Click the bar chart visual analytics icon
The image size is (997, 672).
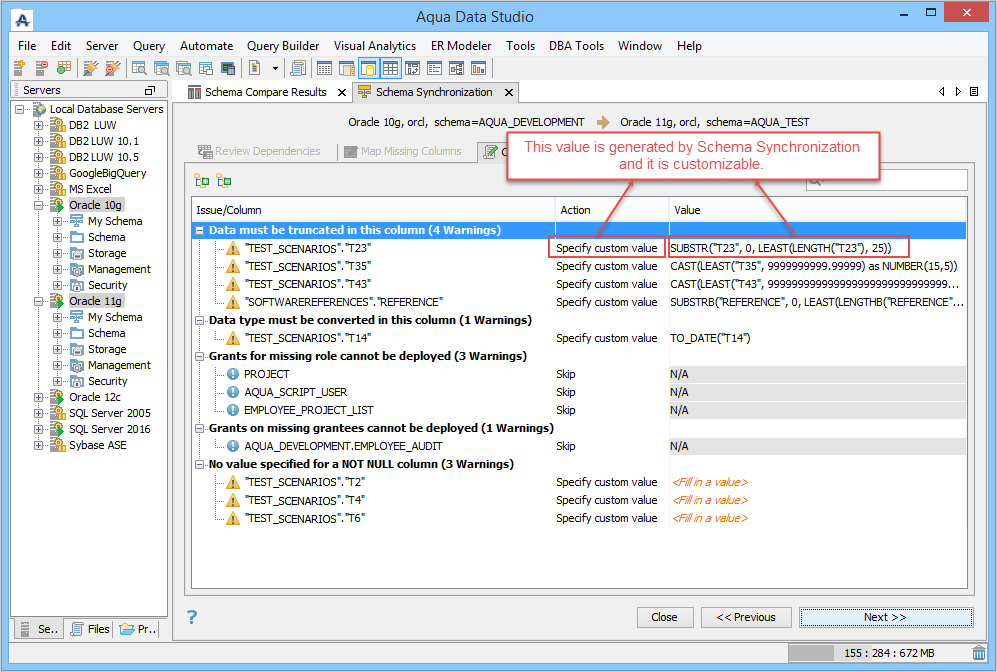pos(479,68)
